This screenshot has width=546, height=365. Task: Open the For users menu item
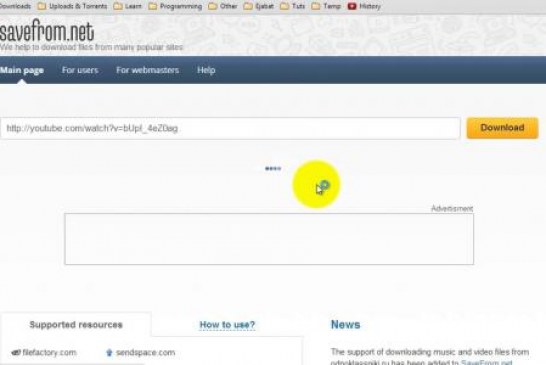coord(80,70)
